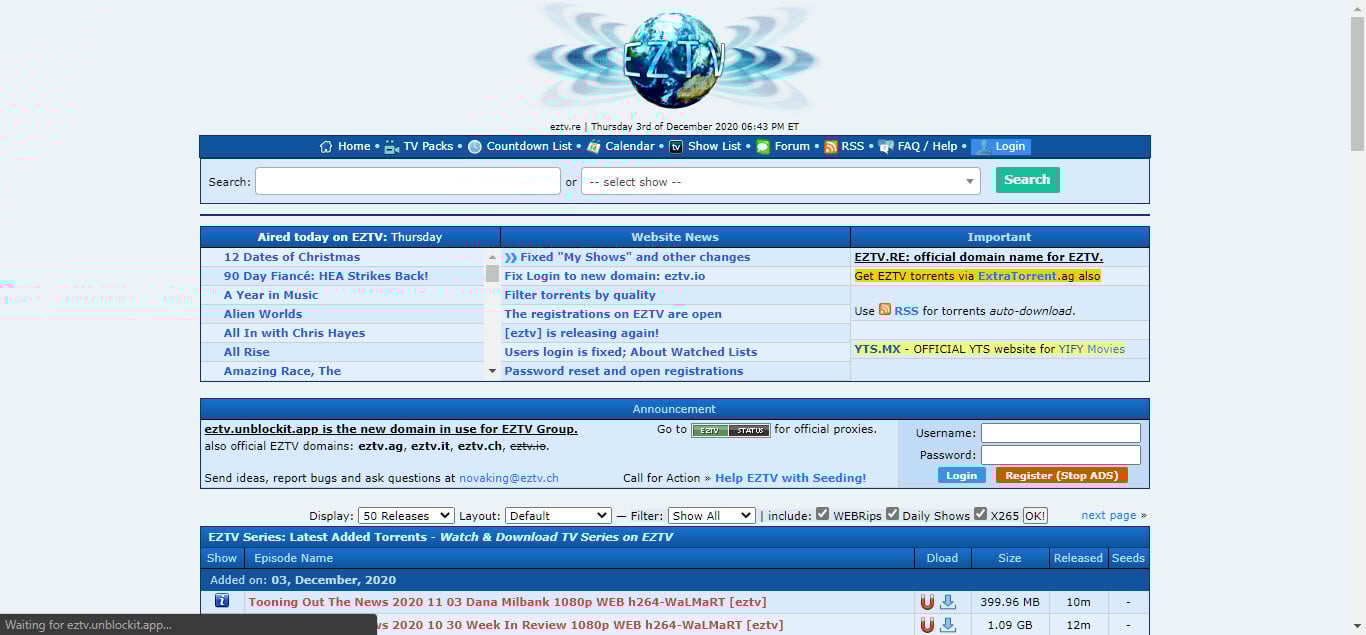Viewport: 1366px width, 635px height.
Task: Click the TV Packs camera icon
Action: (392, 147)
